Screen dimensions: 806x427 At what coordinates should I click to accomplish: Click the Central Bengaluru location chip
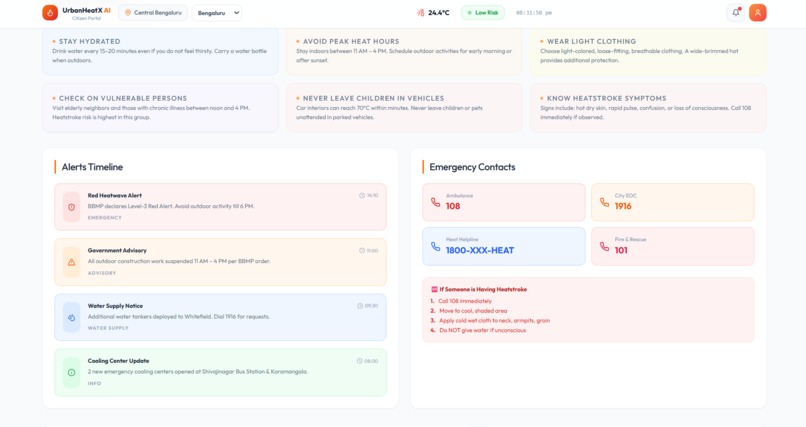[x=153, y=13]
